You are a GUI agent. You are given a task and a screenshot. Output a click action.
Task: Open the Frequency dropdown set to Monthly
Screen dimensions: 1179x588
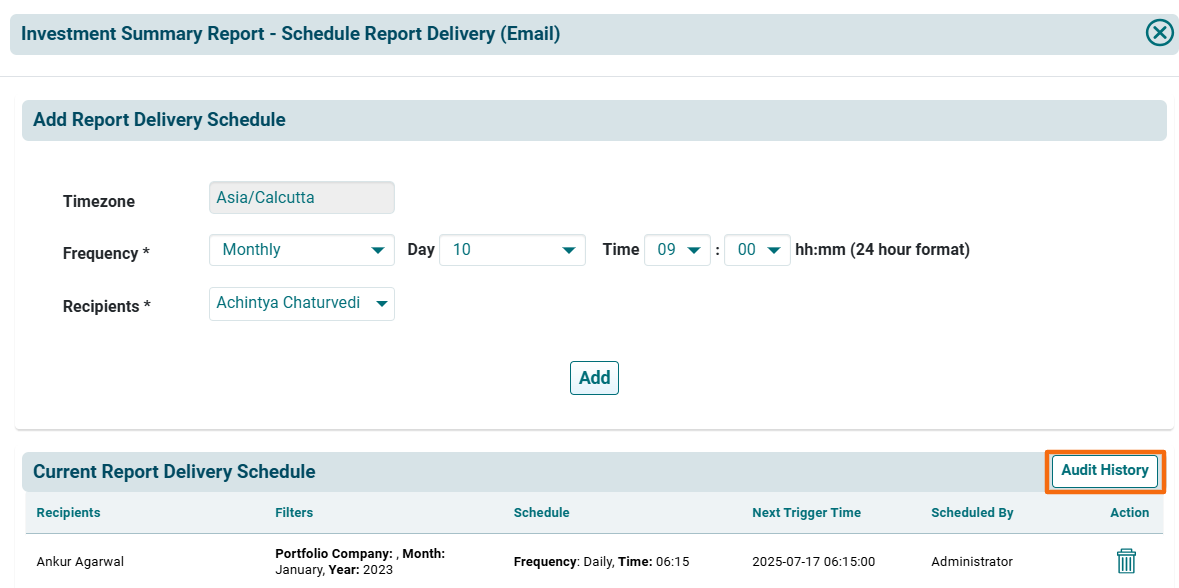(x=301, y=250)
